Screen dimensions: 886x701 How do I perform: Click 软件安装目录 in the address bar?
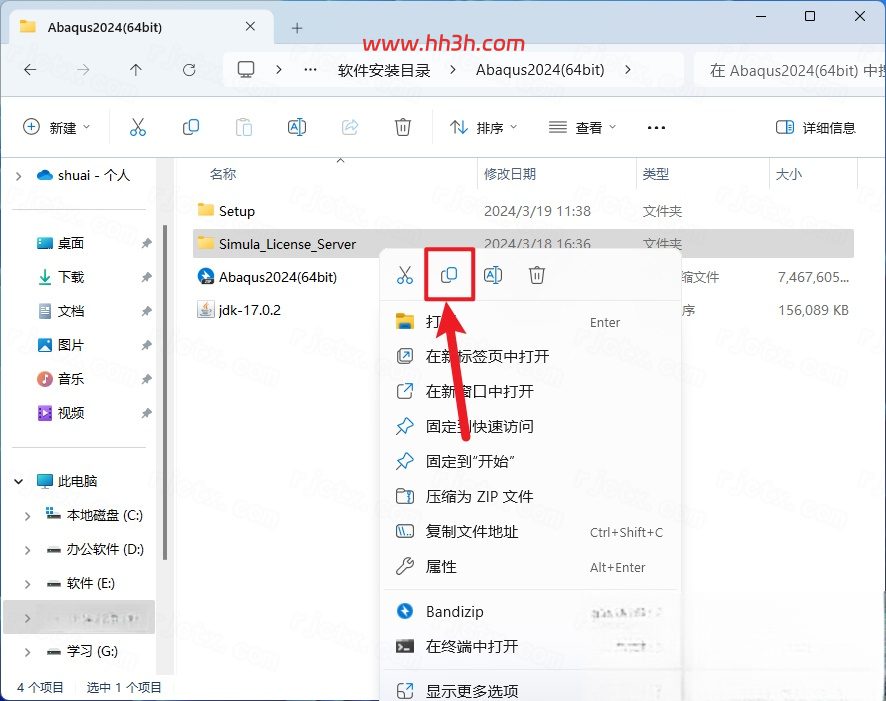pos(384,70)
